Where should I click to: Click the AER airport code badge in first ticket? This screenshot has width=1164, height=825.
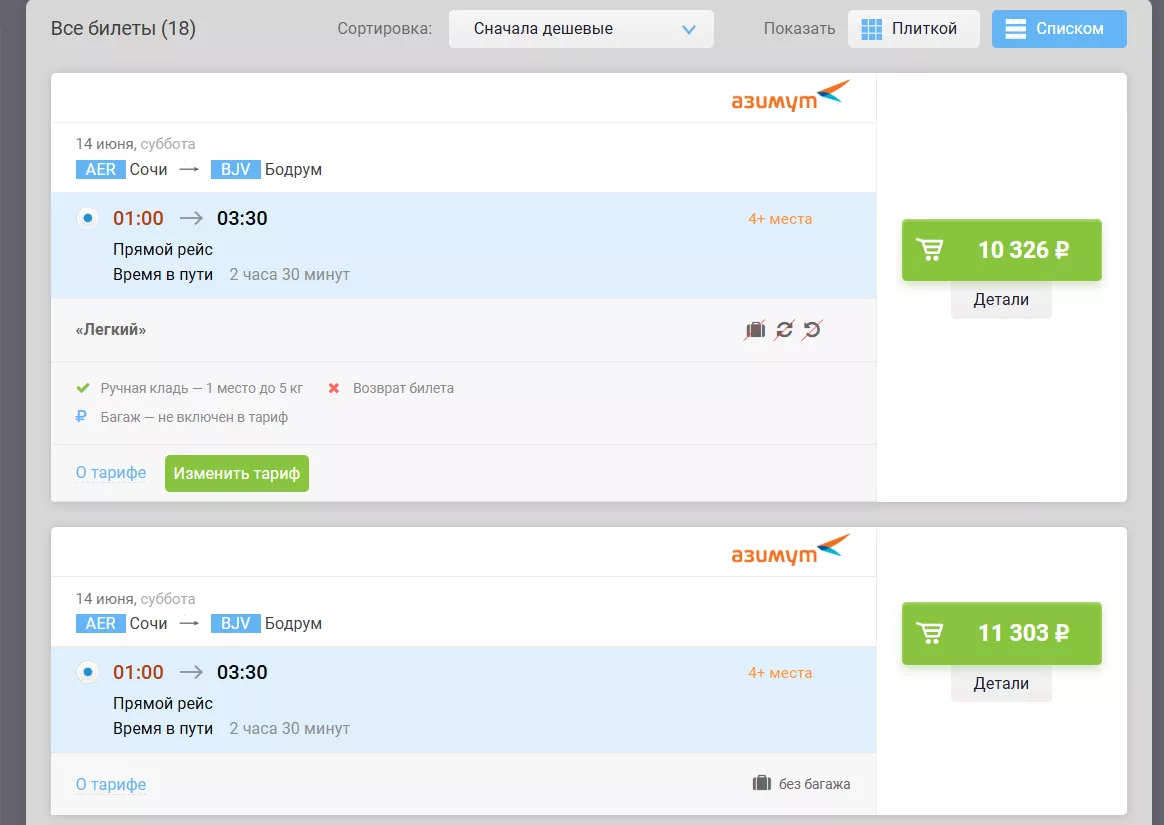click(100, 170)
